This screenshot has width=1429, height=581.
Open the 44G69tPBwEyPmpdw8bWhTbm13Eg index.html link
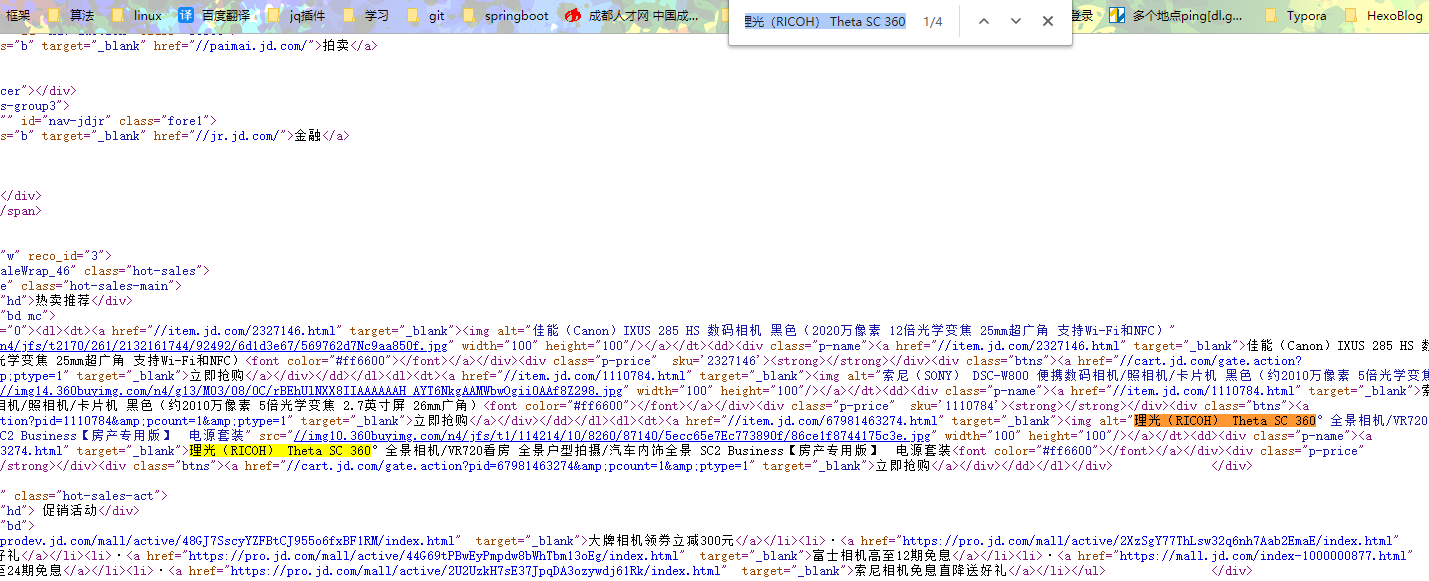point(433,556)
